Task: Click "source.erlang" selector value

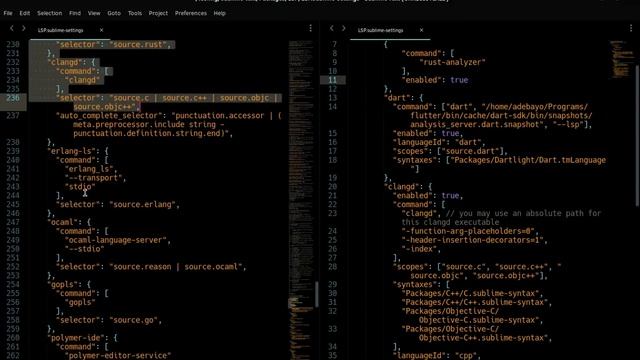Action: [142, 204]
